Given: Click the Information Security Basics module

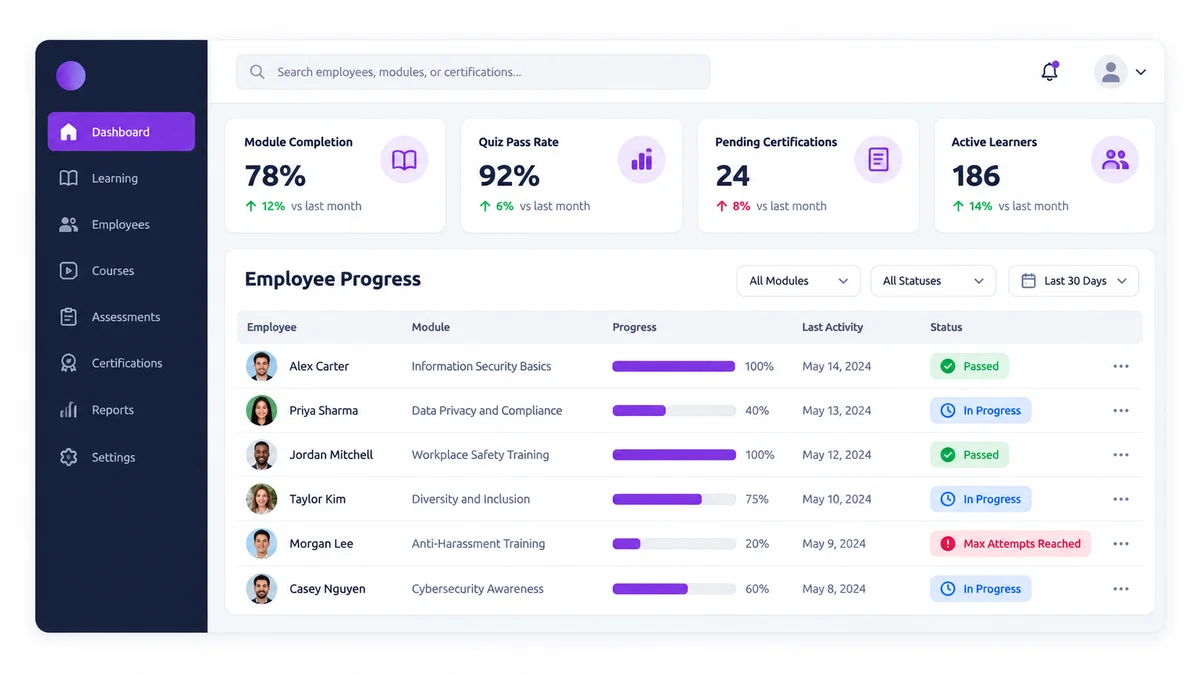Looking at the screenshot, I should coord(481,366).
